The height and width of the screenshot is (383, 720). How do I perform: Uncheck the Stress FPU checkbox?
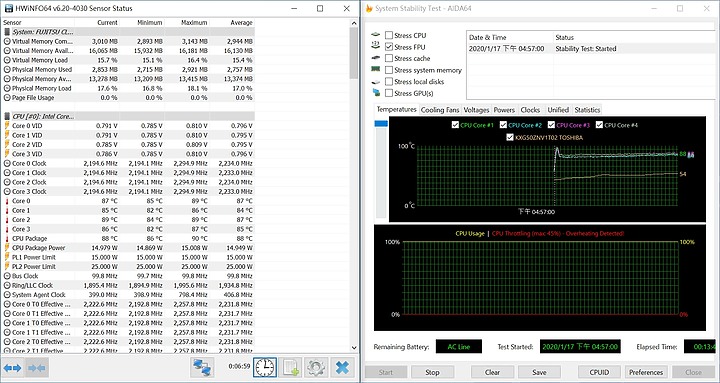(389, 47)
